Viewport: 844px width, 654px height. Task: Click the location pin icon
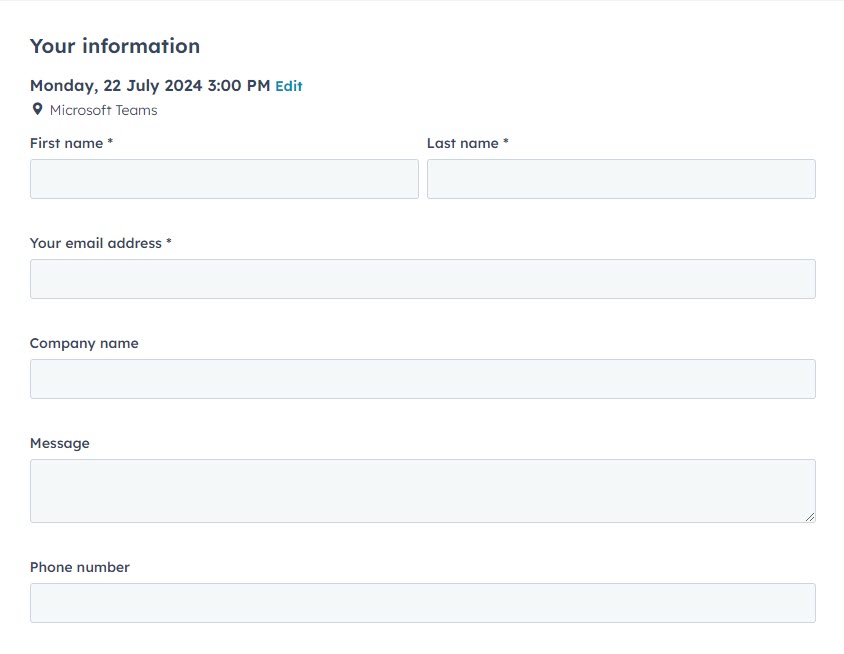[x=37, y=109]
